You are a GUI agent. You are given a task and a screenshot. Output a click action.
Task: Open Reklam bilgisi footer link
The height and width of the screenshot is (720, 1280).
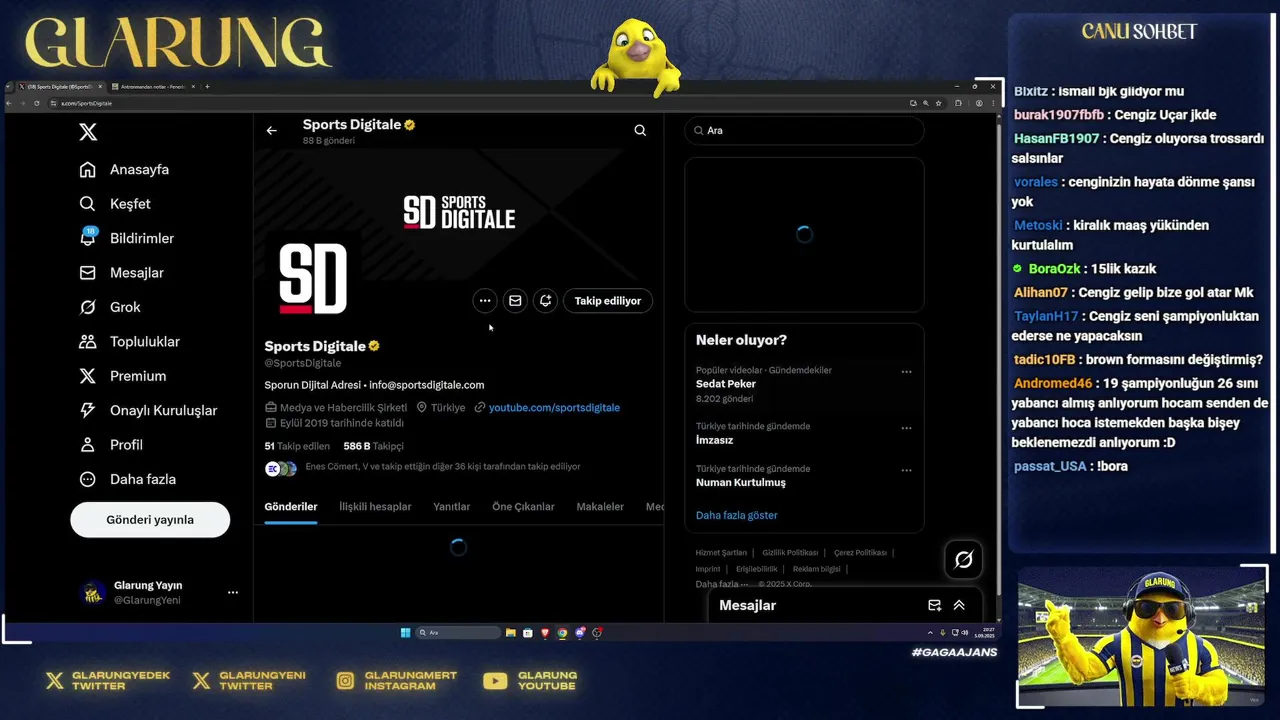coord(816,569)
